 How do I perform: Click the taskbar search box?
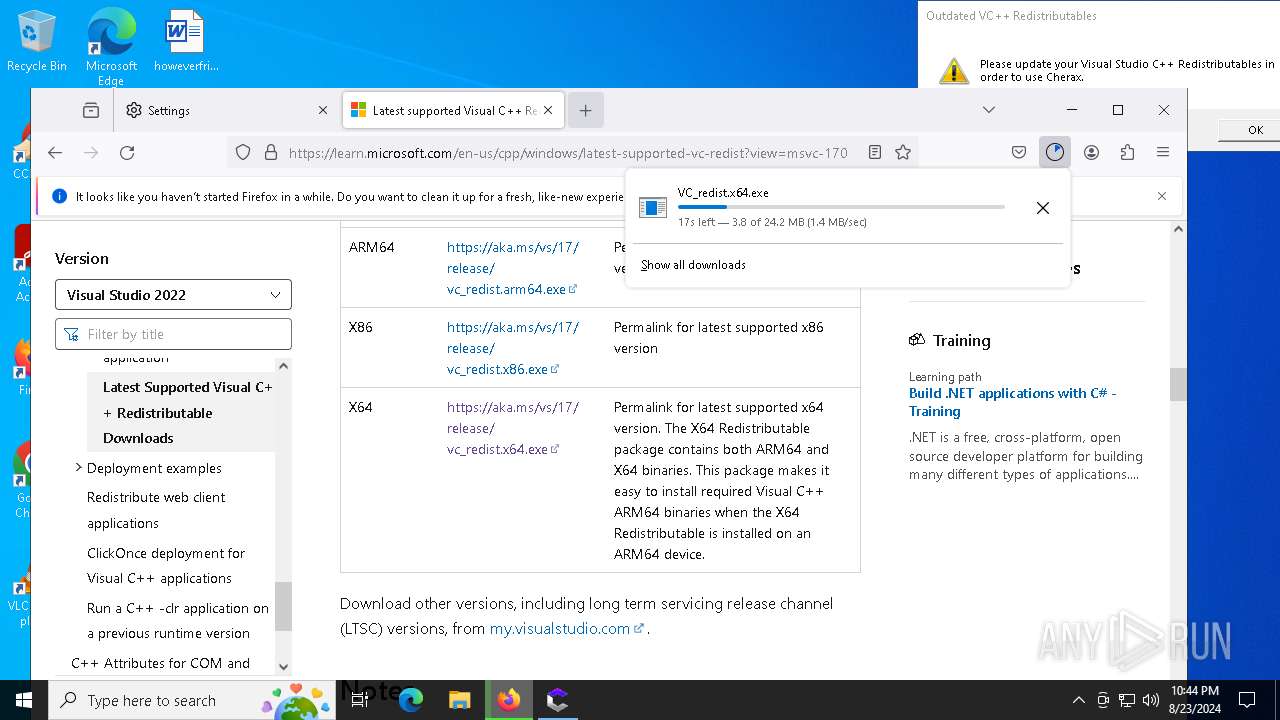pos(192,700)
